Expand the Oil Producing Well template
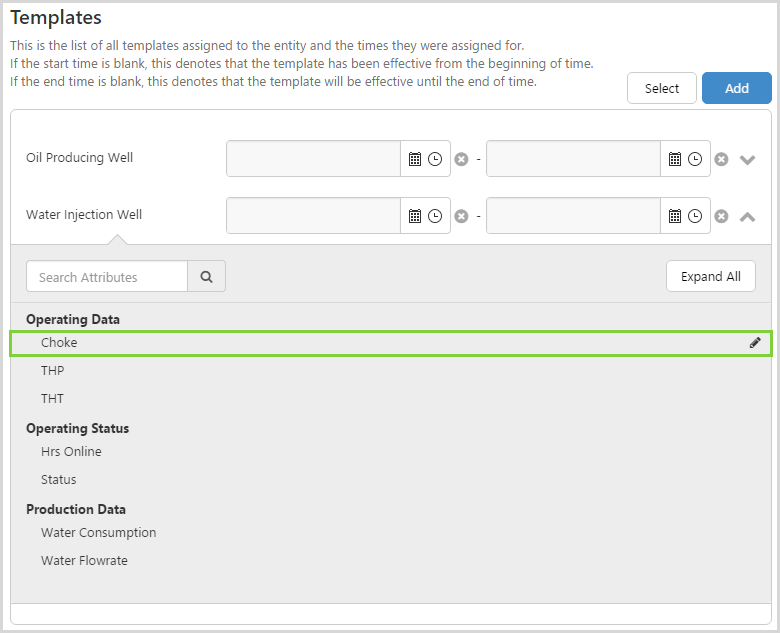This screenshot has width=780, height=633. coord(747,159)
